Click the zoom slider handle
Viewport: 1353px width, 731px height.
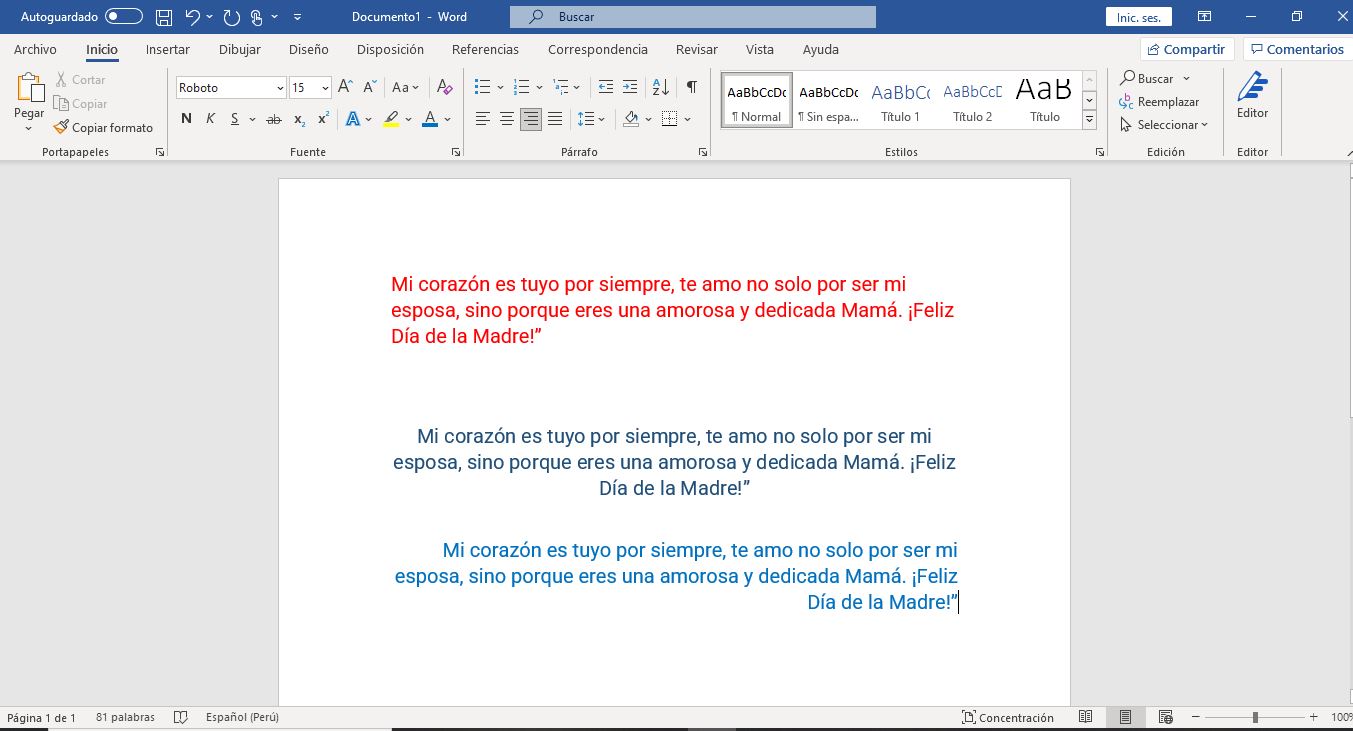(1255, 717)
